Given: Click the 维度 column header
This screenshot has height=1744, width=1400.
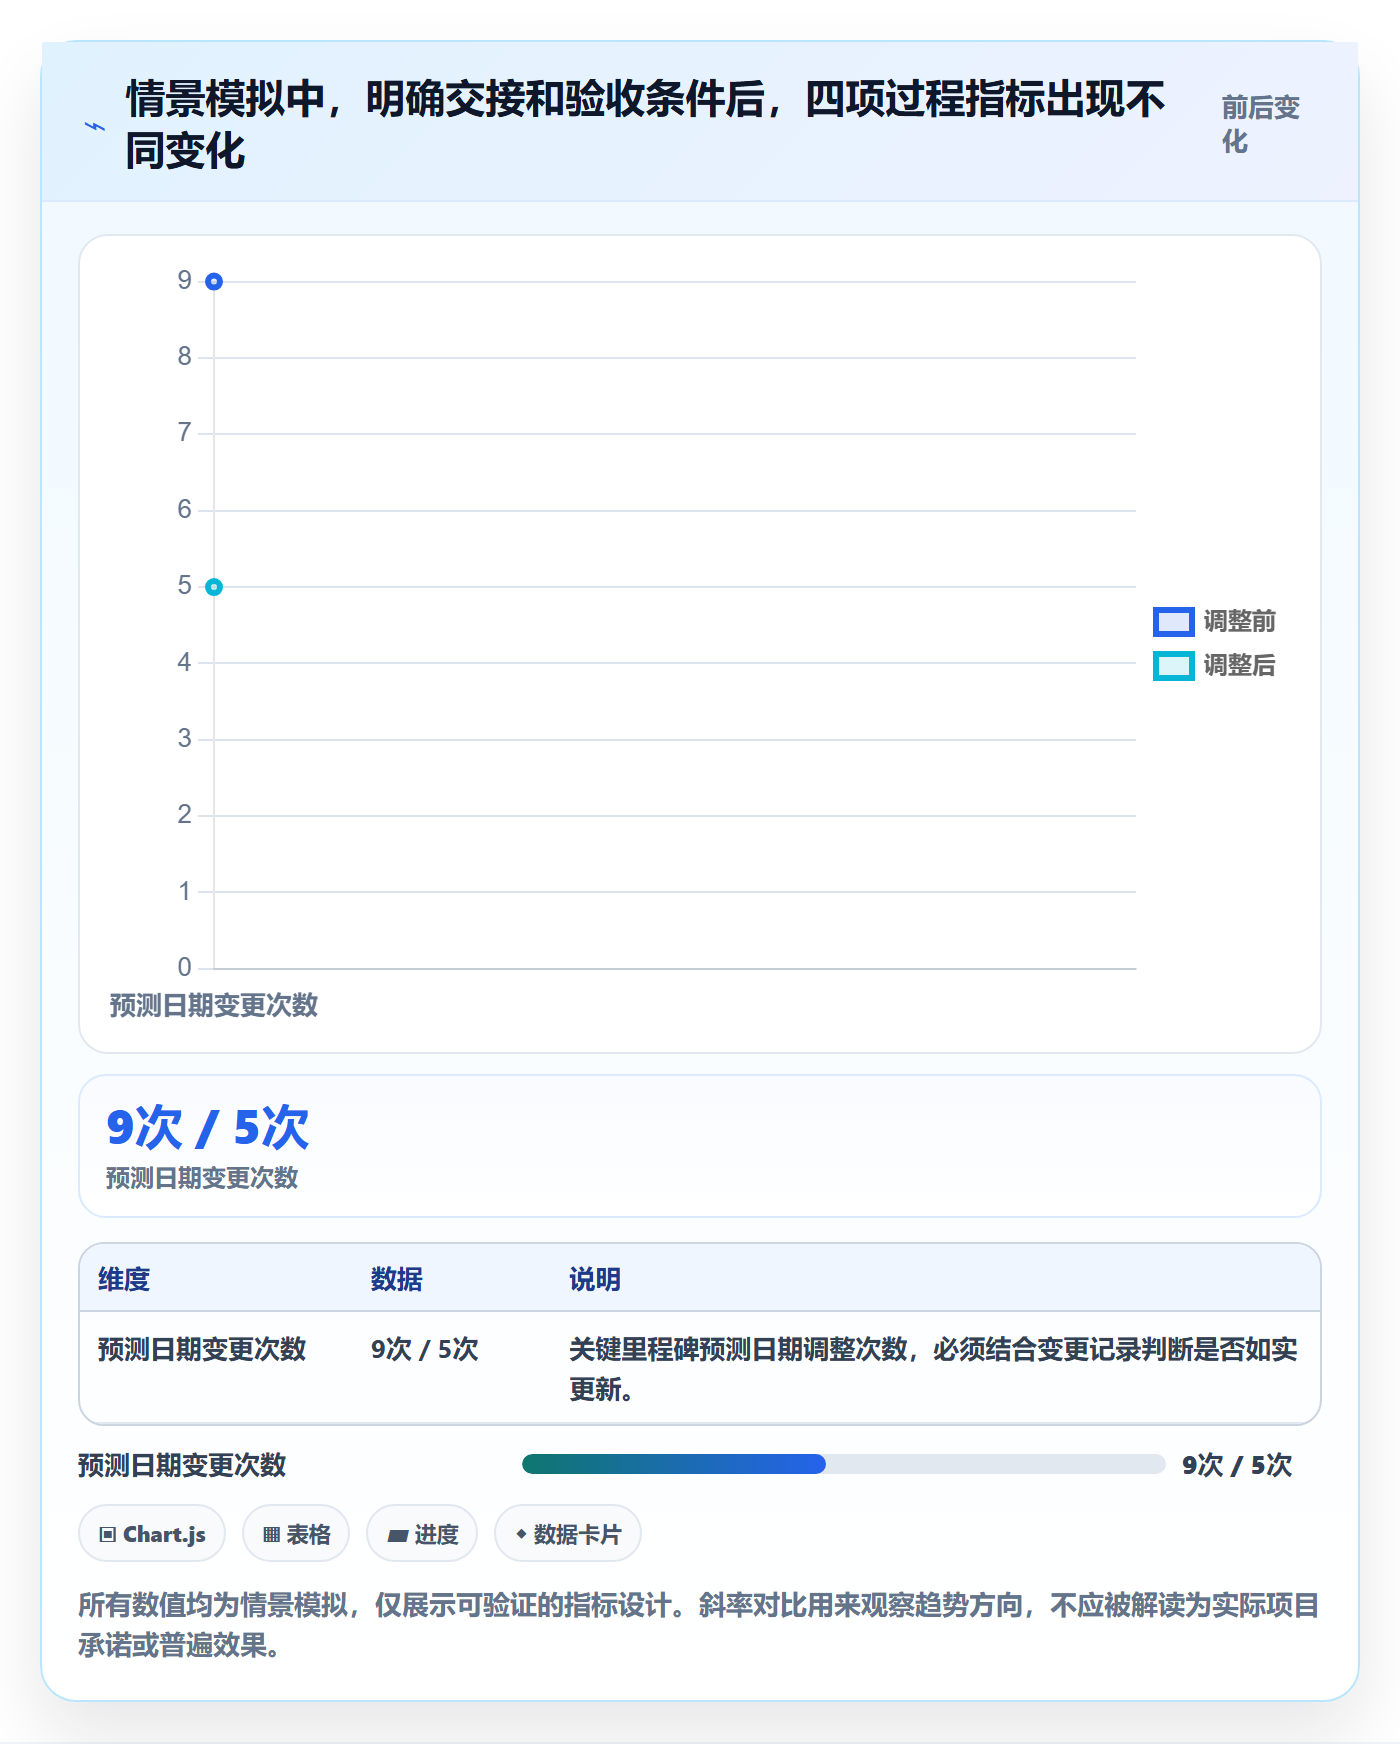Looking at the screenshot, I should pos(124,1279).
